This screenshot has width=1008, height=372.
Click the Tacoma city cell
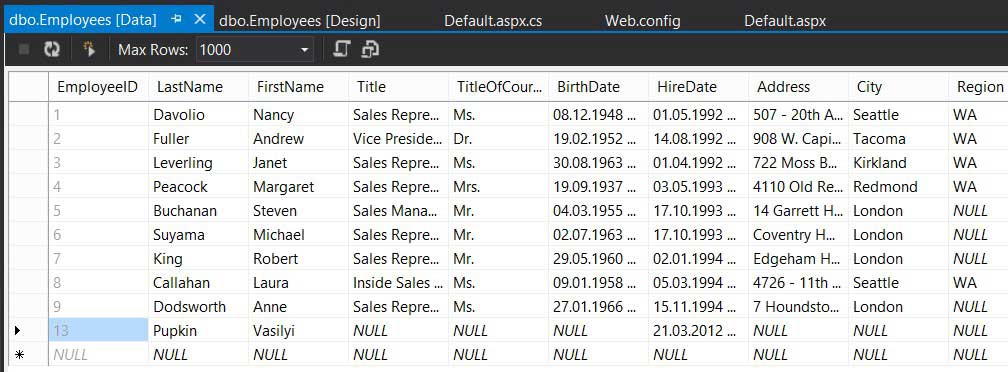(x=899, y=139)
